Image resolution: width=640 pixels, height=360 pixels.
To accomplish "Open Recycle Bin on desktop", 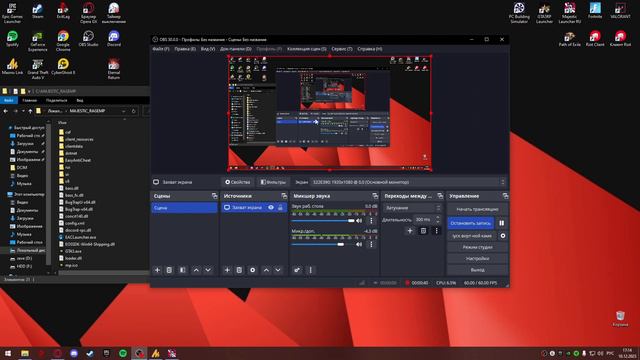I will (620, 318).
